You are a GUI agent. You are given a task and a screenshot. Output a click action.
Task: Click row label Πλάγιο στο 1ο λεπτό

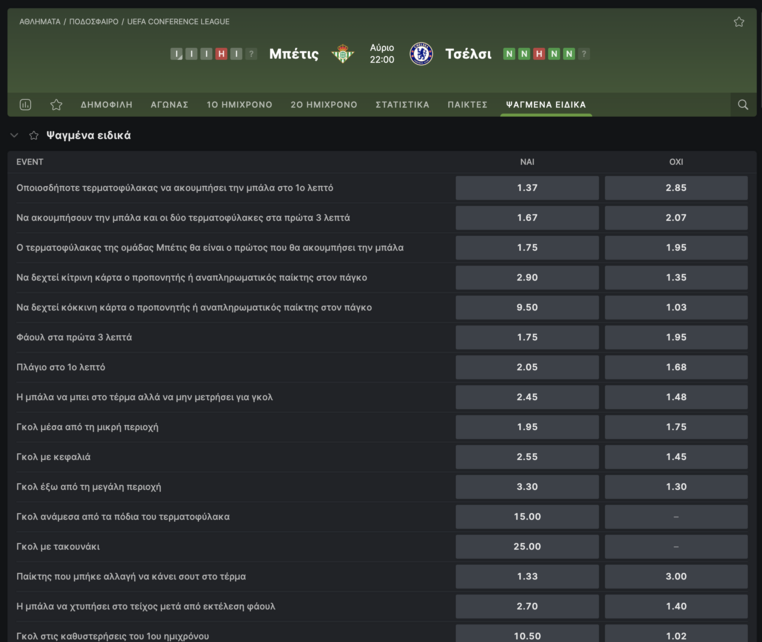pyautogui.click(x=61, y=367)
